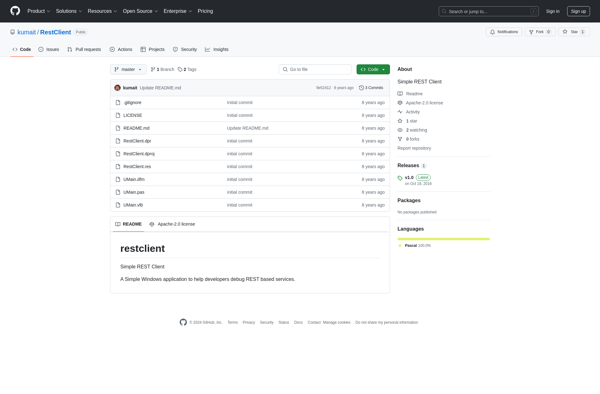Click the Notifications bell button
Viewport: 600px width, 394px height.
pos(504,32)
